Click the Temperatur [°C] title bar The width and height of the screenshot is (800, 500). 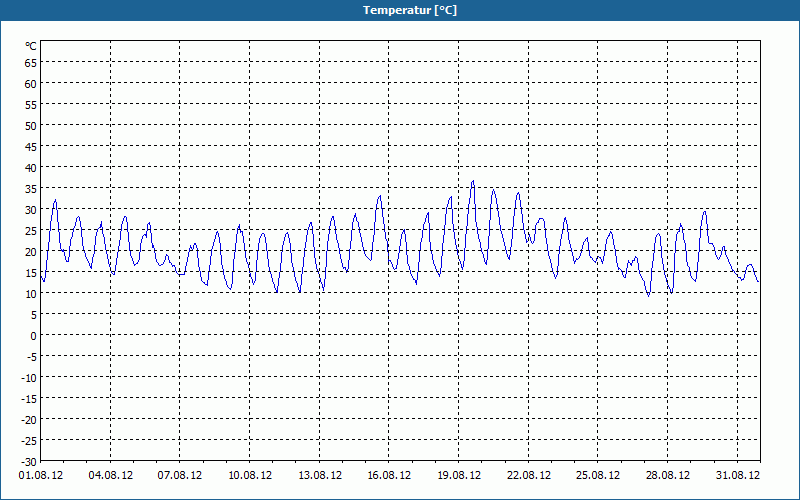(400, 10)
